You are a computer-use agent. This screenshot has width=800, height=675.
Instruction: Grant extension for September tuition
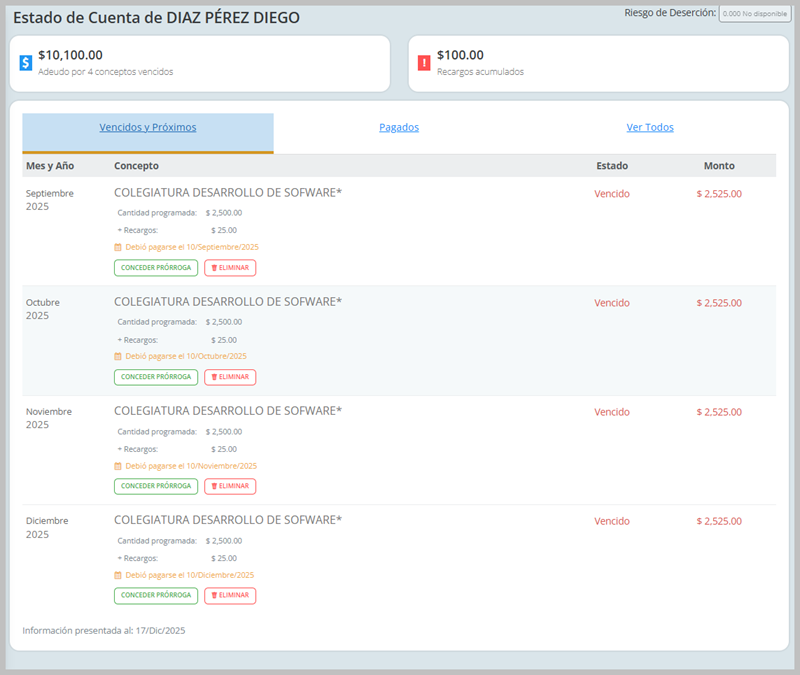pos(156,268)
